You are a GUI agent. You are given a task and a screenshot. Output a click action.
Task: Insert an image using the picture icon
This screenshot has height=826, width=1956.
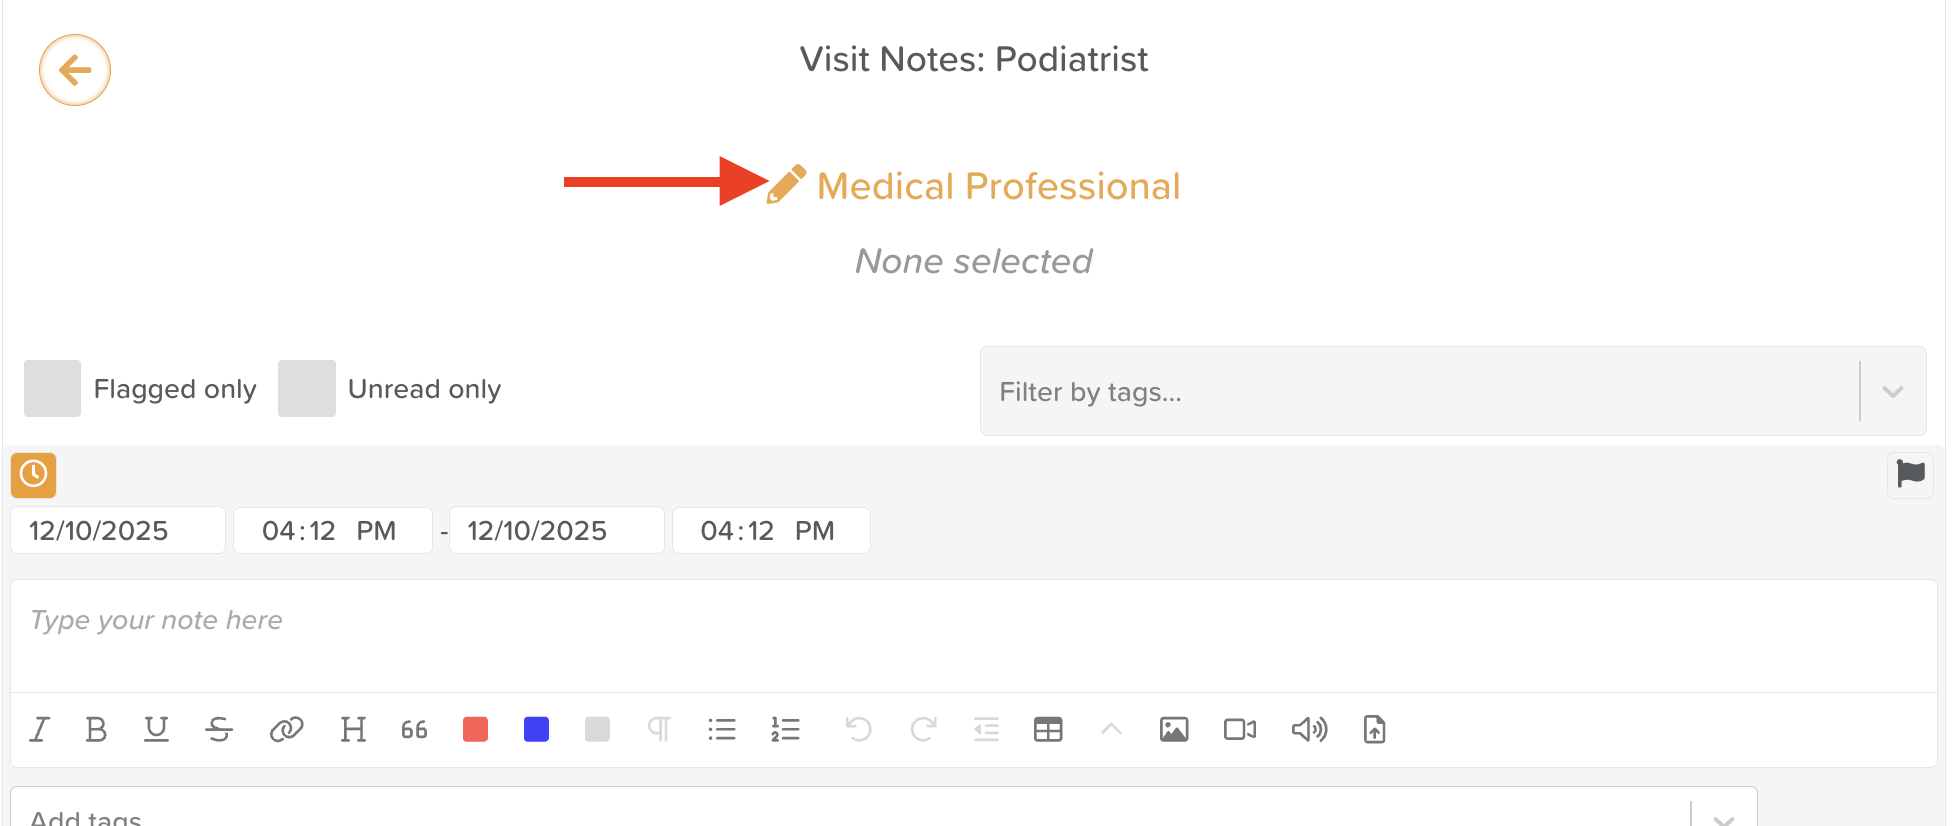pos(1173,730)
